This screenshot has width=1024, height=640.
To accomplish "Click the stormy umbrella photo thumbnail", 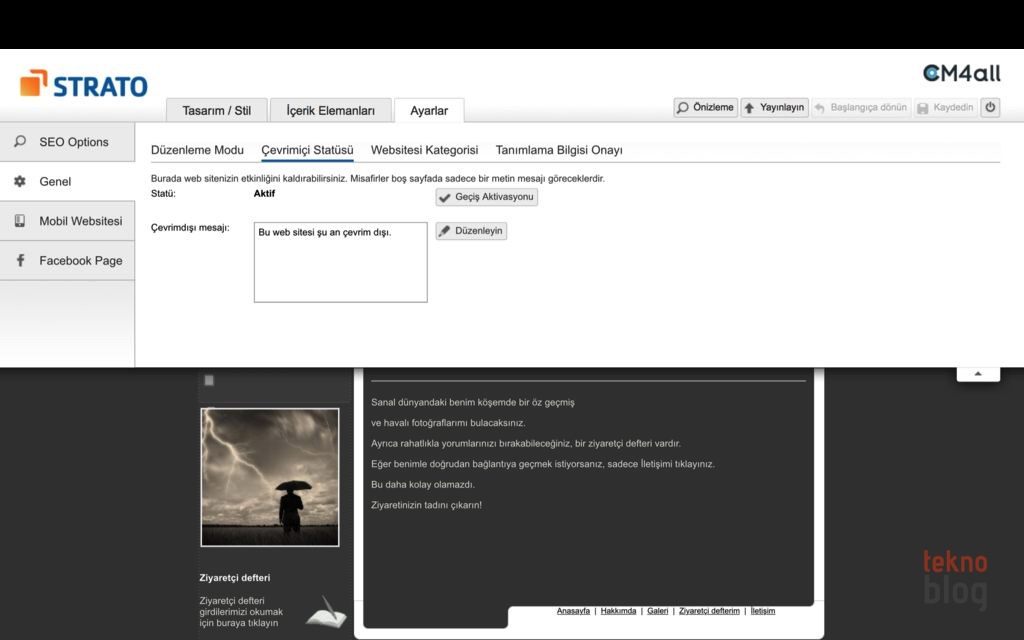I will [x=270, y=477].
